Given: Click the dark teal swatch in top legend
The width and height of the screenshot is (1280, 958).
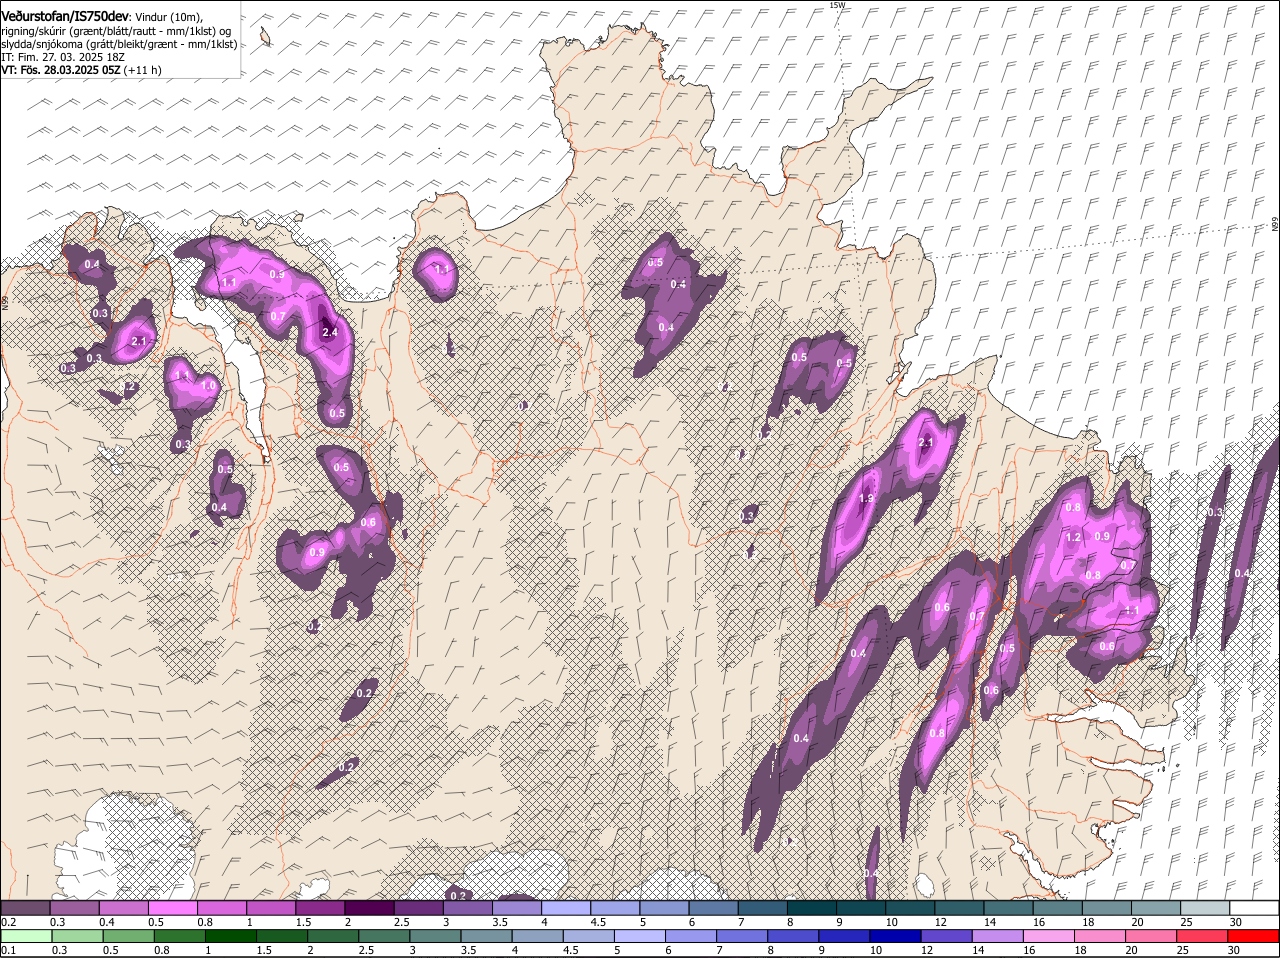Looking at the screenshot, I should (812, 908).
